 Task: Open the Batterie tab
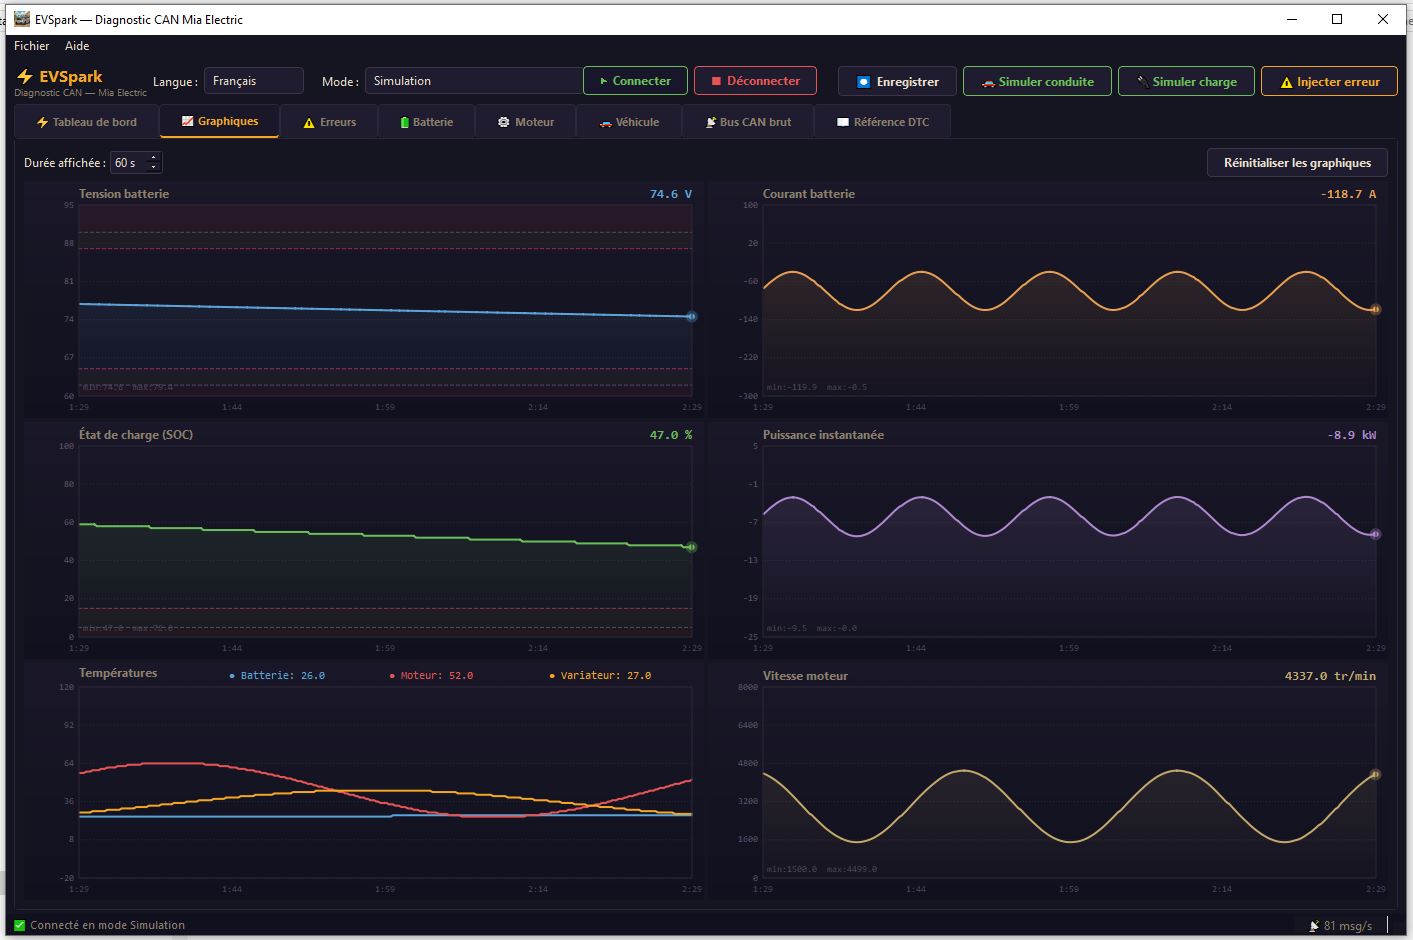pos(426,122)
